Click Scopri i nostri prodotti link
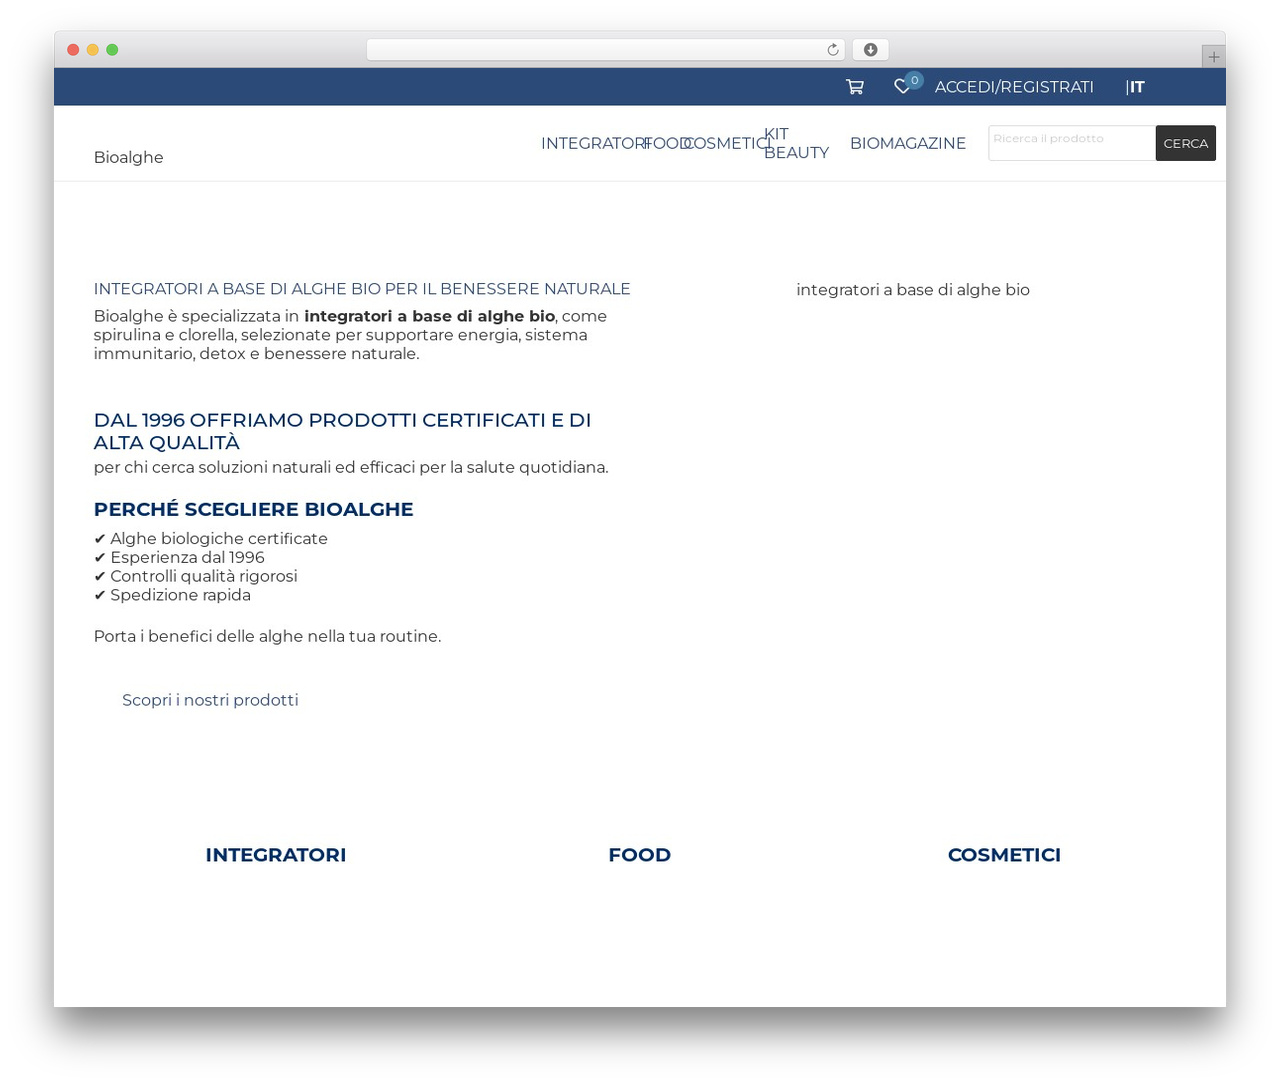1280x1084 pixels. tap(210, 700)
